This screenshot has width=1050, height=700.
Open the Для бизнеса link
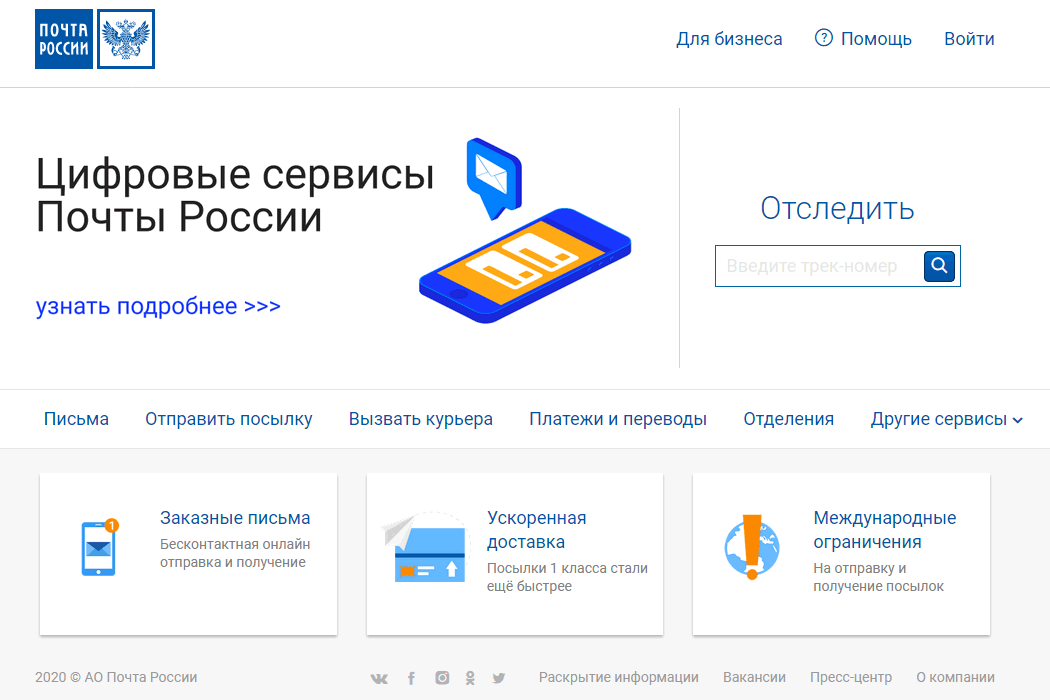[x=729, y=39]
